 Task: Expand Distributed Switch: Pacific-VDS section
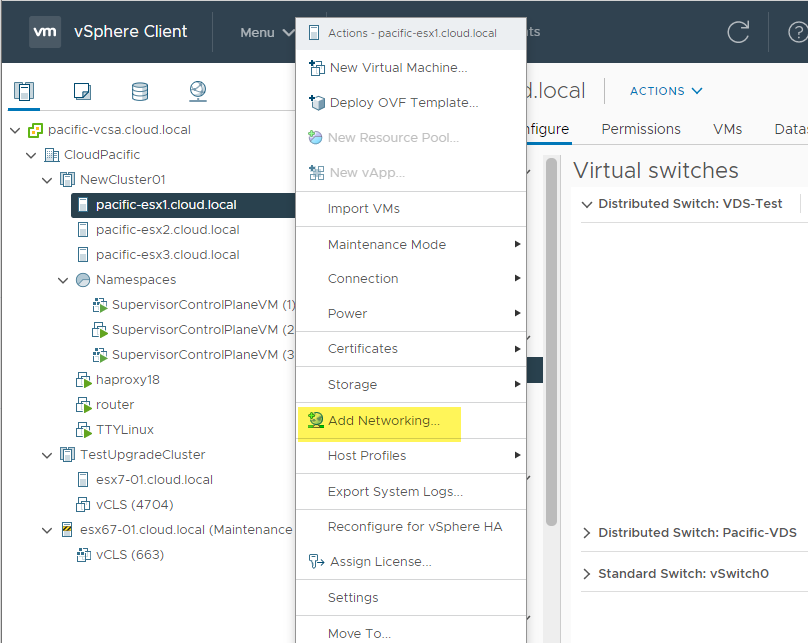click(x=586, y=533)
